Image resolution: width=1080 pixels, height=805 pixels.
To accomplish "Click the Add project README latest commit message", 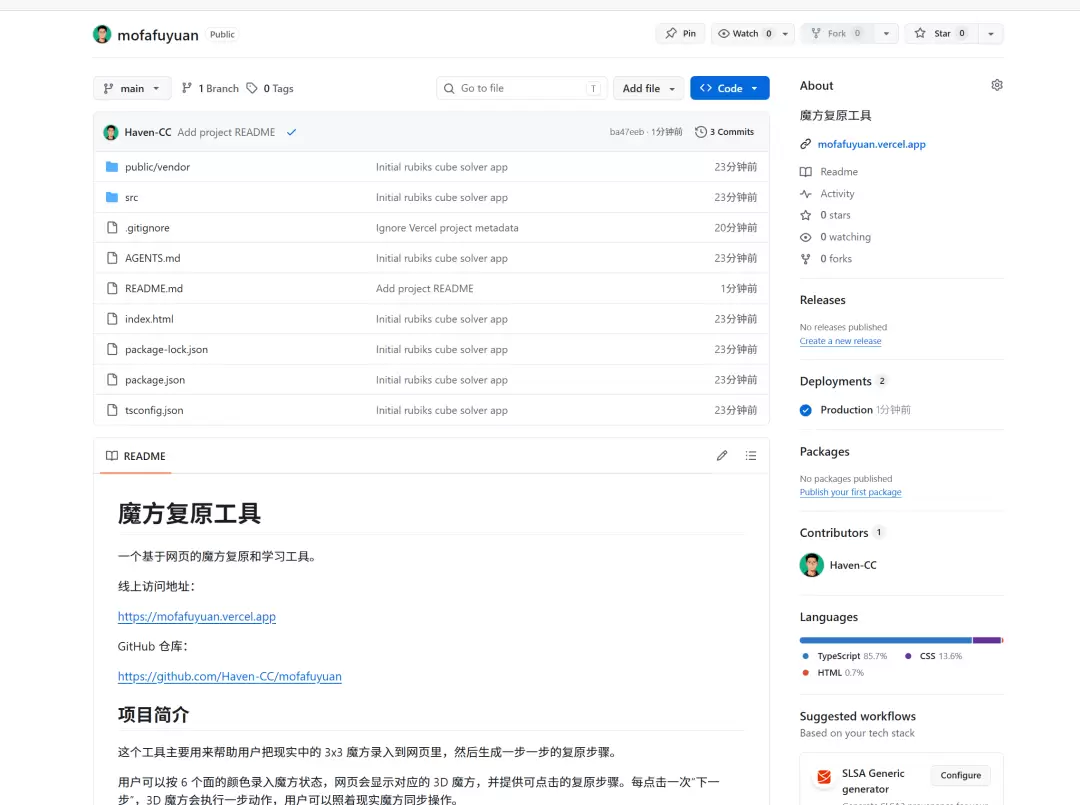I will [226, 132].
